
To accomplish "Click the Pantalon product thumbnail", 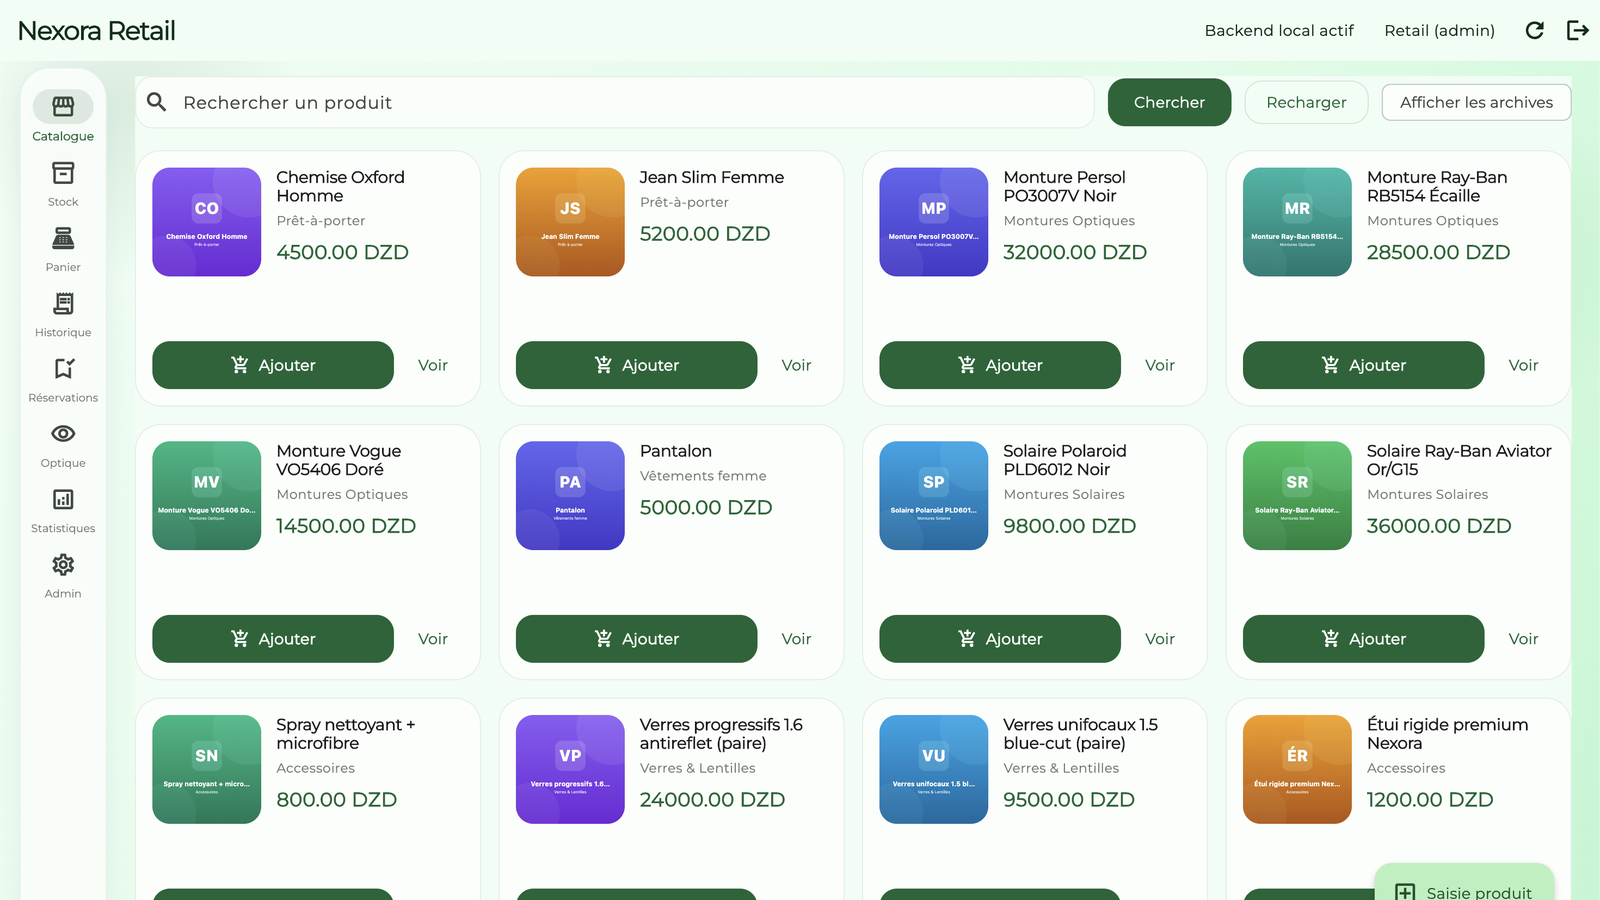I will coord(570,496).
